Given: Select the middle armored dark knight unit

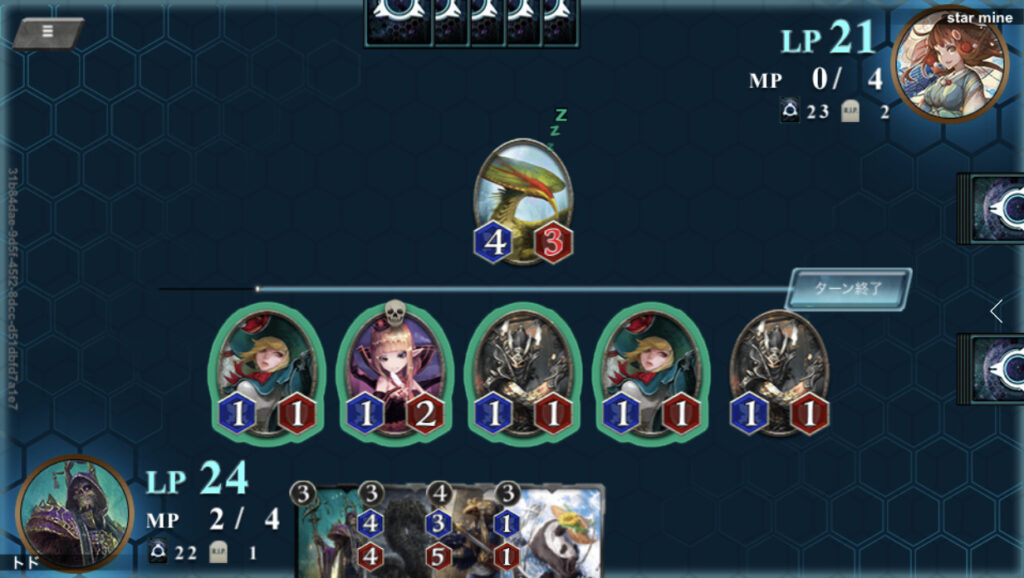Looking at the screenshot, I should pyautogui.click(x=522, y=373).
